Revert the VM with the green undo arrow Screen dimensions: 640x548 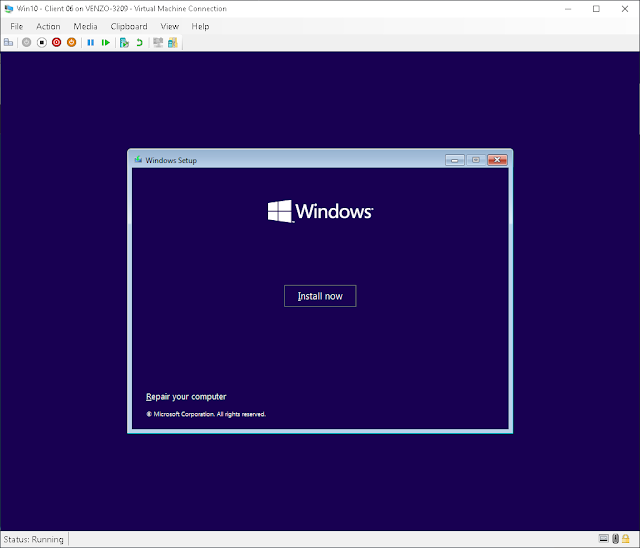(140, 42)
